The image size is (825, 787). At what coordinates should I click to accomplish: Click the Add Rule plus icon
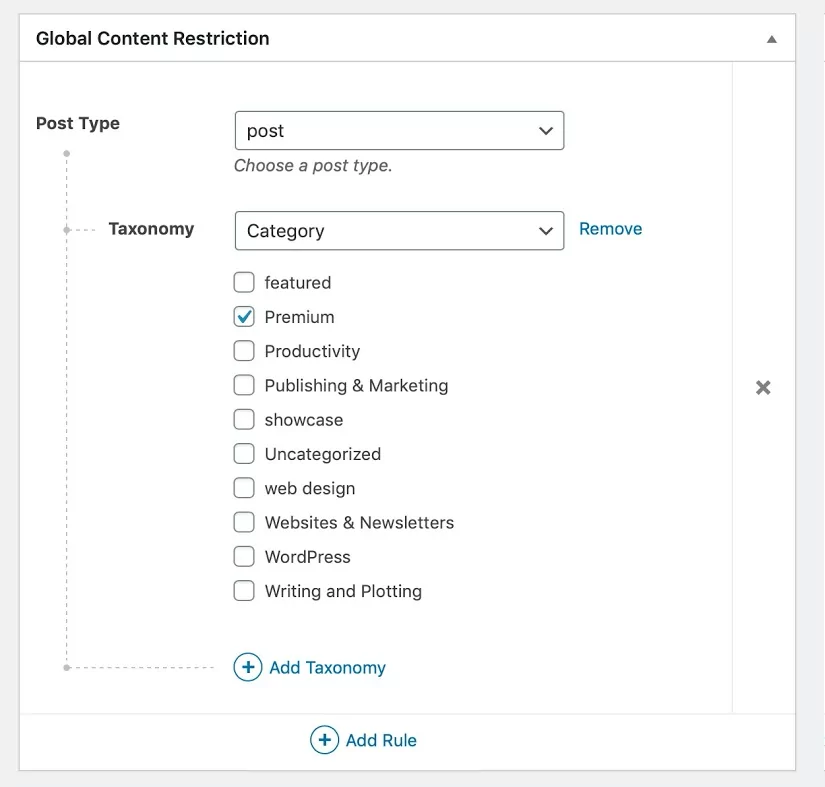point(325,740)
